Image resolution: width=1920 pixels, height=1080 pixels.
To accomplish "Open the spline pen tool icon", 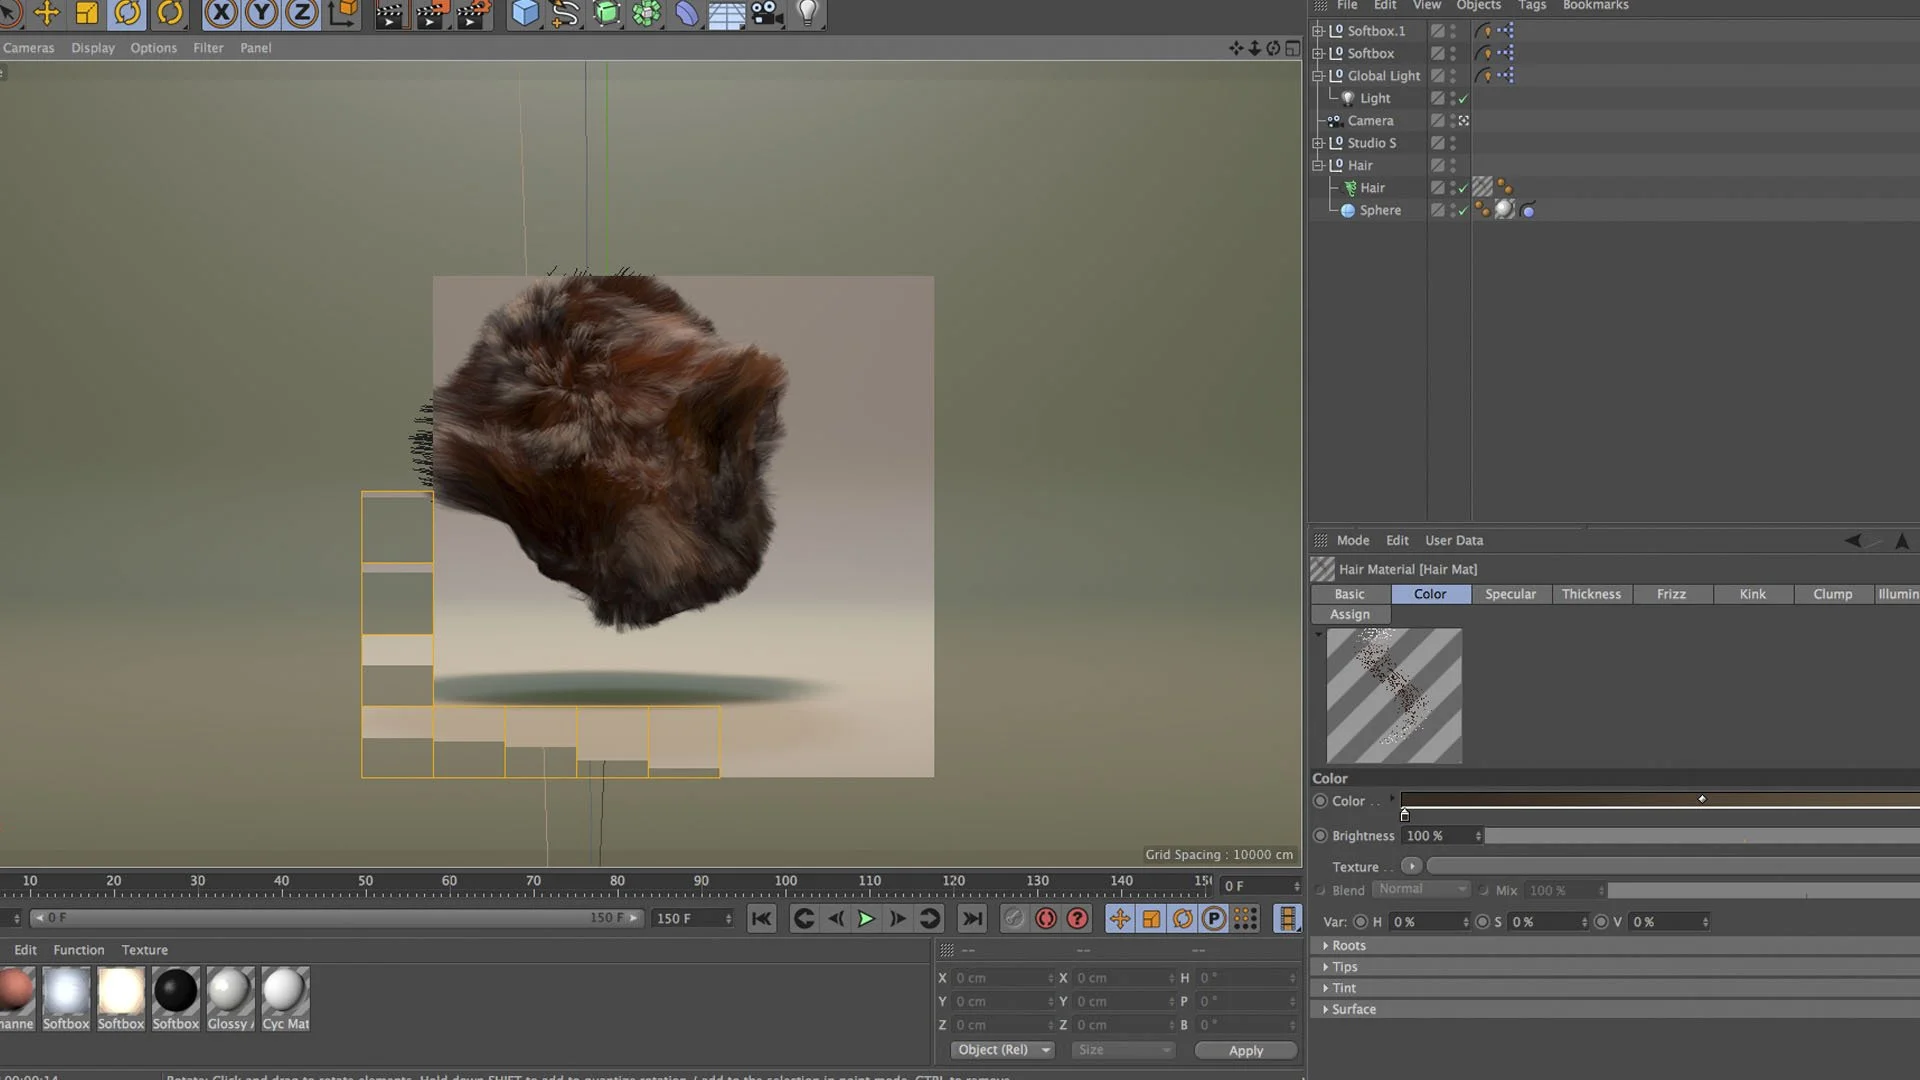I will coord(565,13).
